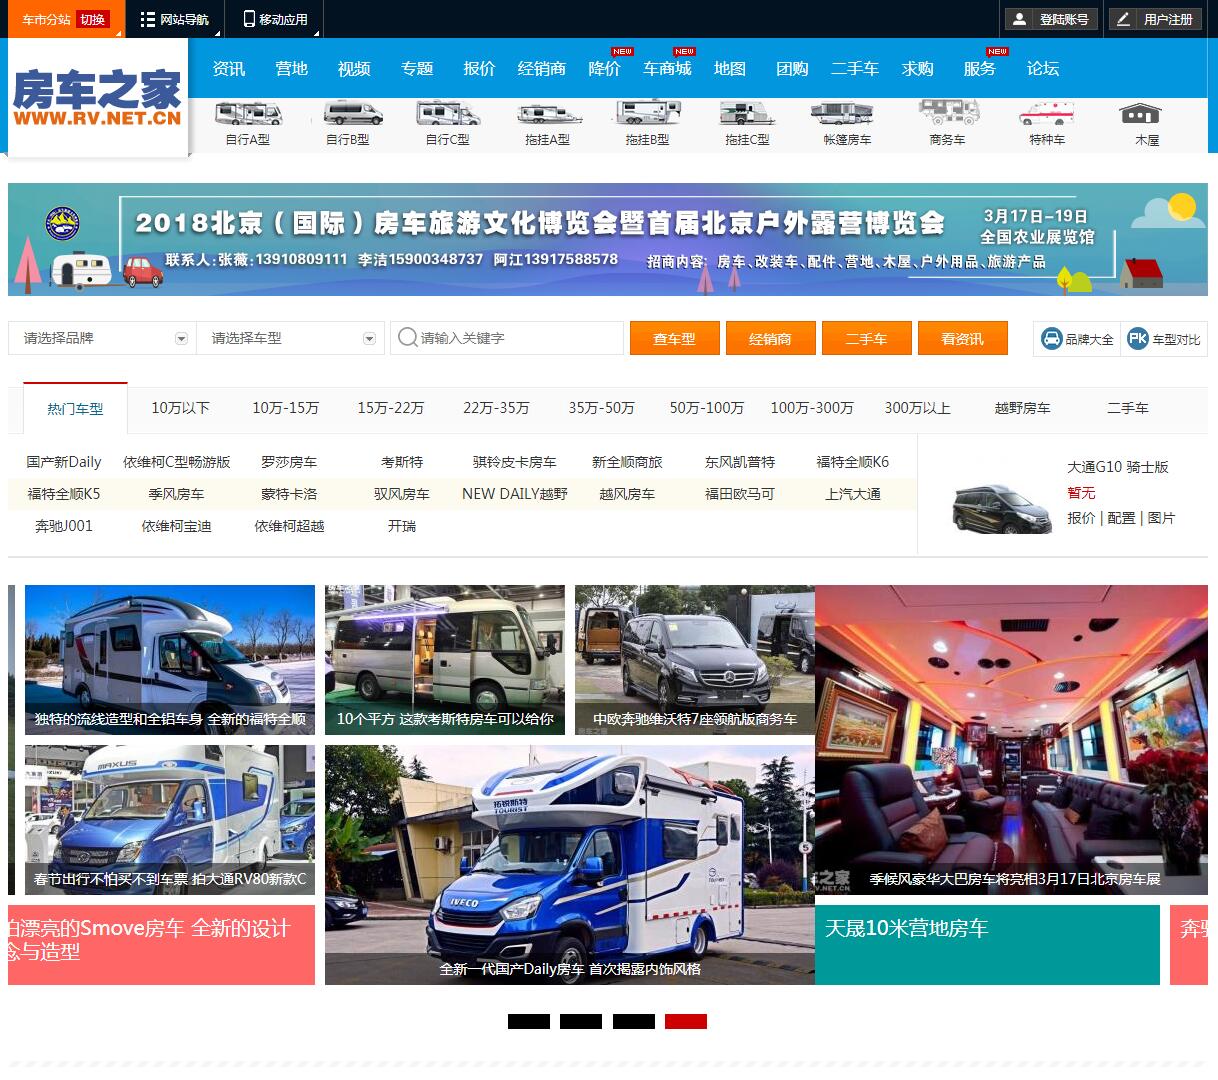
Task: Select the 越野房车 tab
Action: tap(1022, 408)
